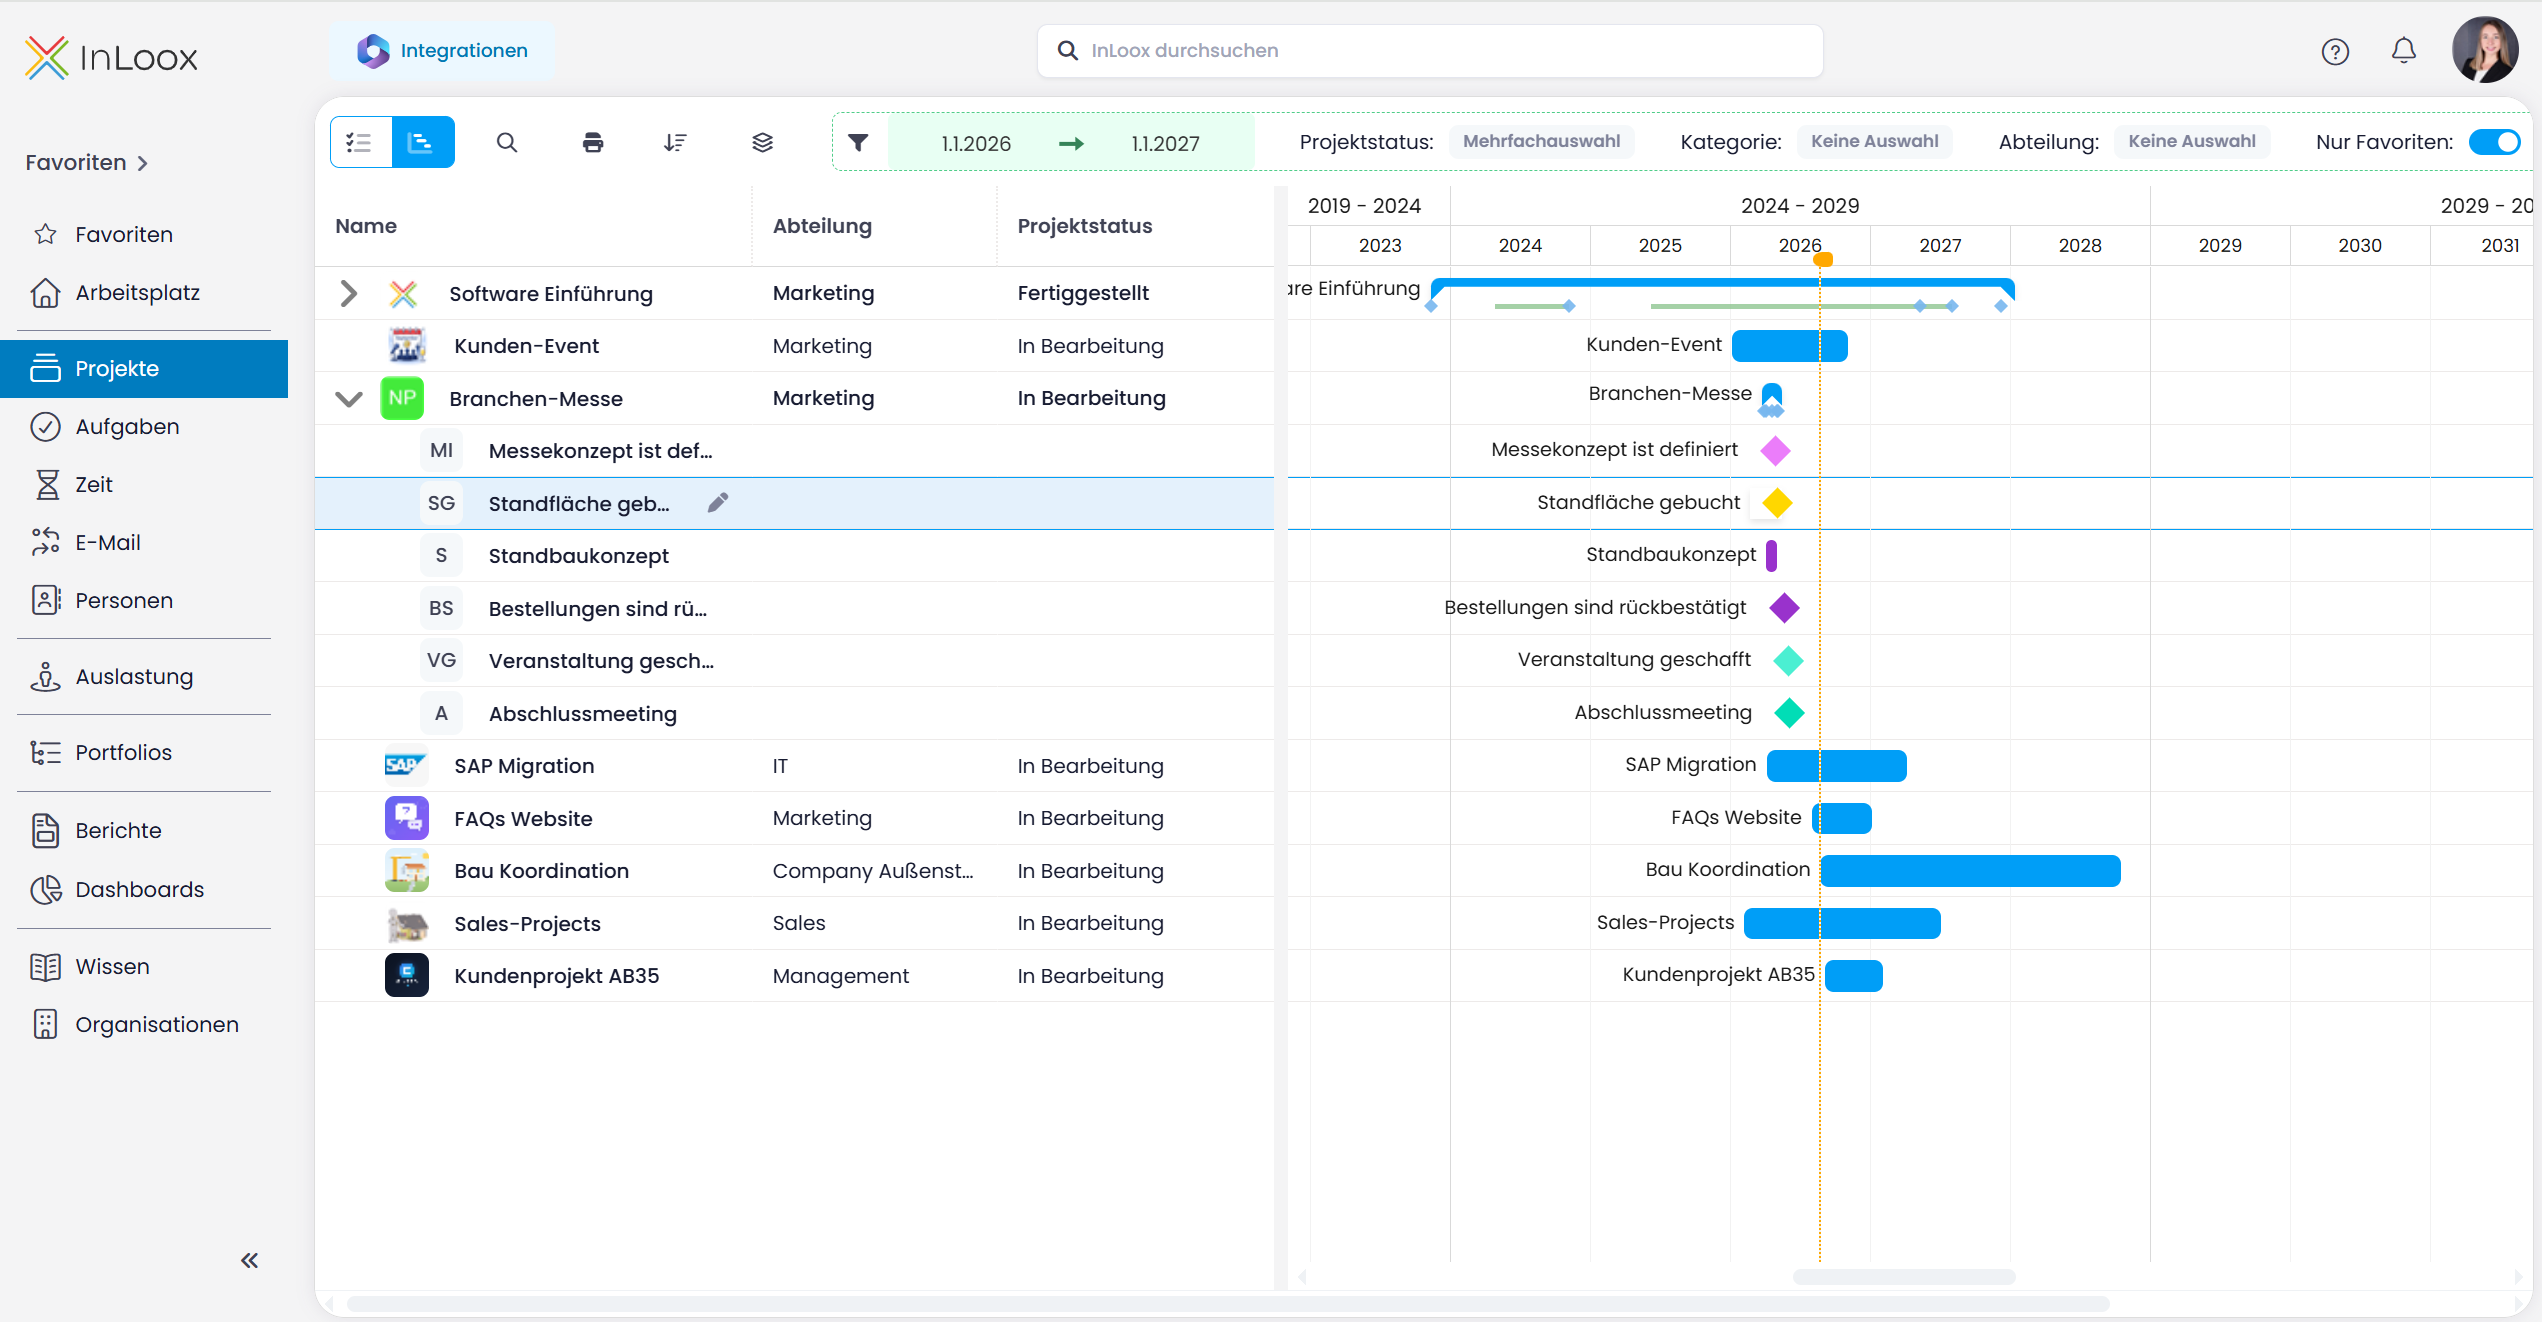Open the Kategorie Keine Auswahl dropdown
This screenshot has height=1322, width=2542.
[x=1874, y=142]
